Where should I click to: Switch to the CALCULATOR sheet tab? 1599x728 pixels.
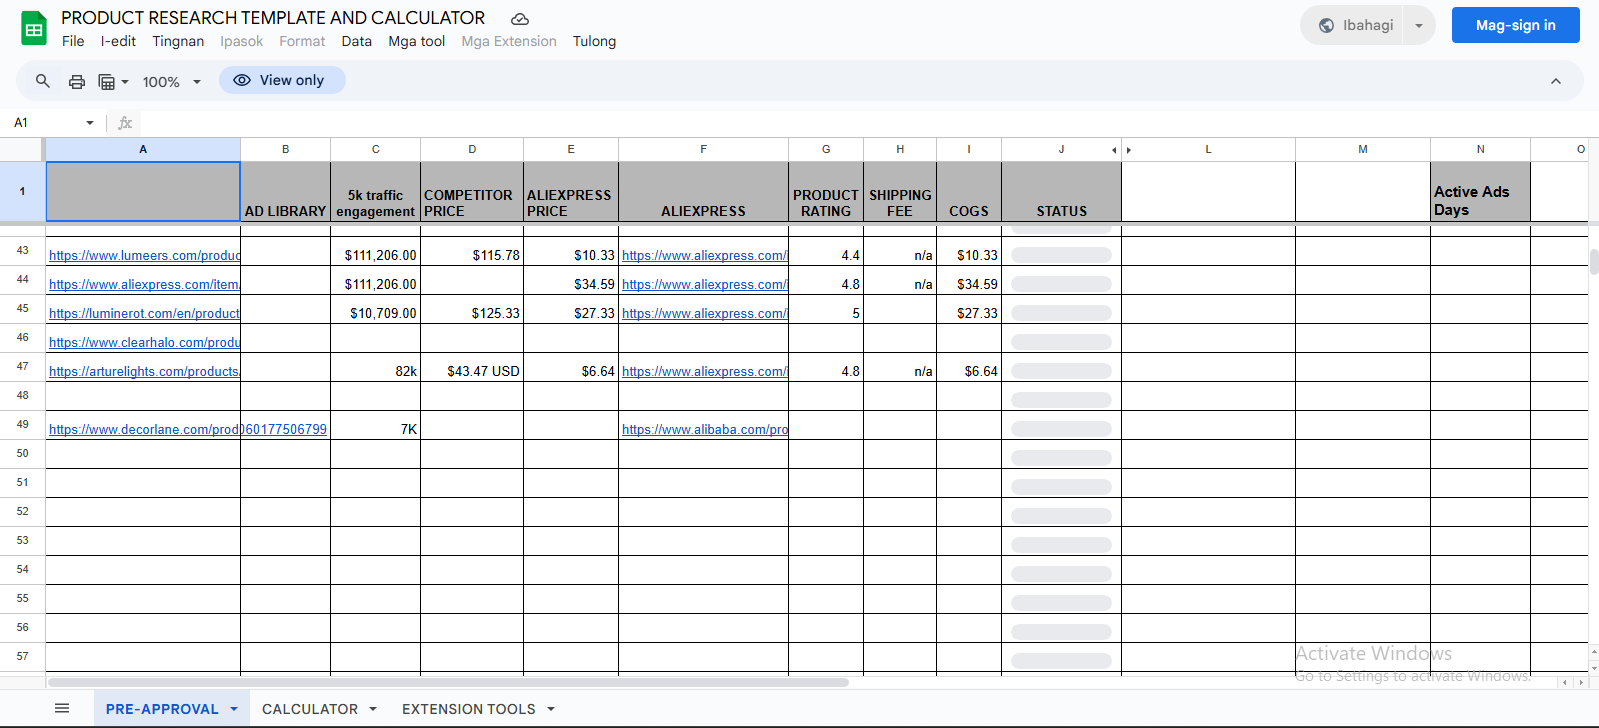(x=310, y=709)
